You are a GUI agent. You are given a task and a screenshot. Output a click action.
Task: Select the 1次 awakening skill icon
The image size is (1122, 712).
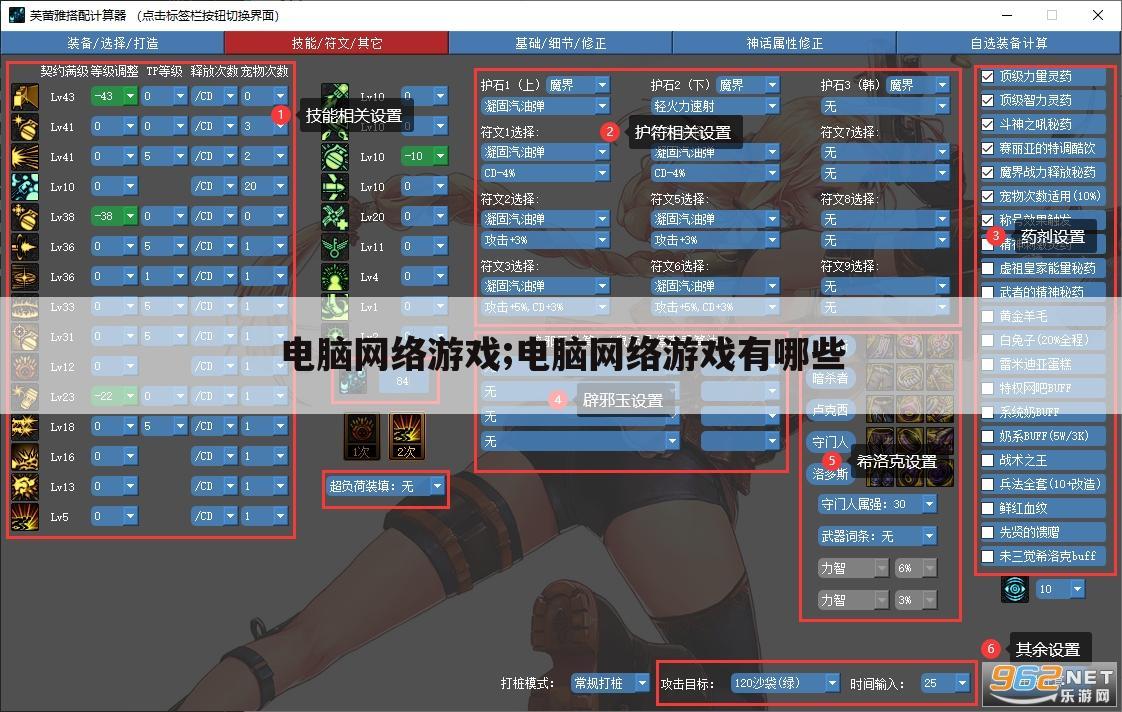click(361, 436)
